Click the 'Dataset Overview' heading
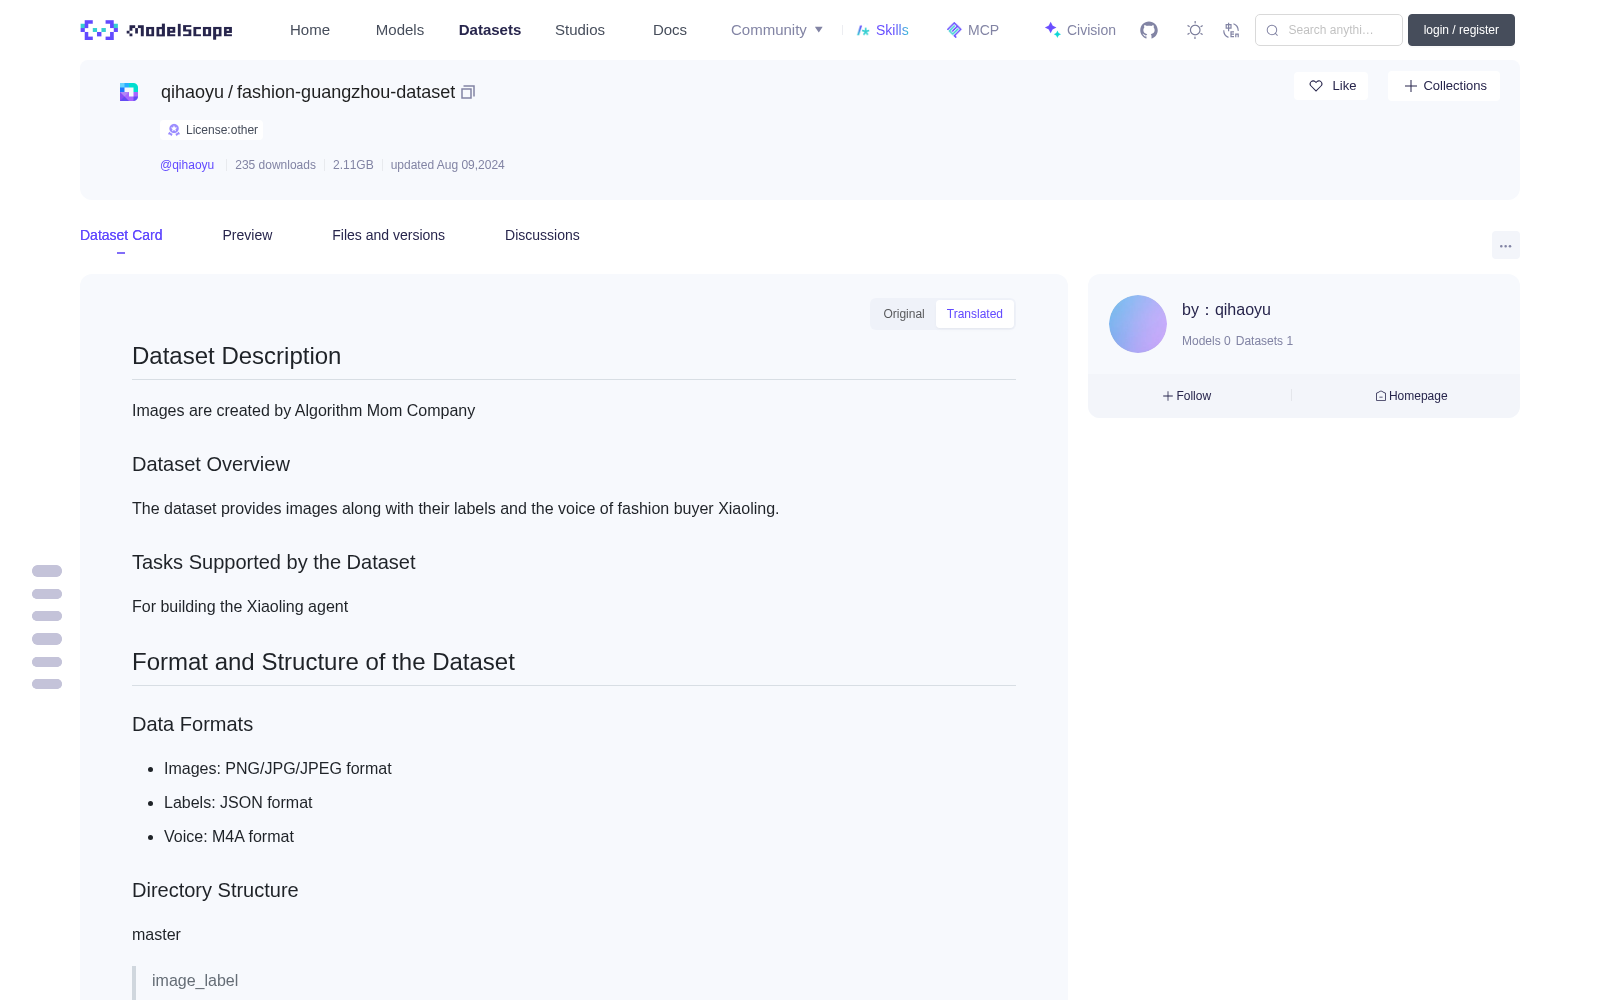This screenshot has width=1600, height=1000. [x=211, y=464]
